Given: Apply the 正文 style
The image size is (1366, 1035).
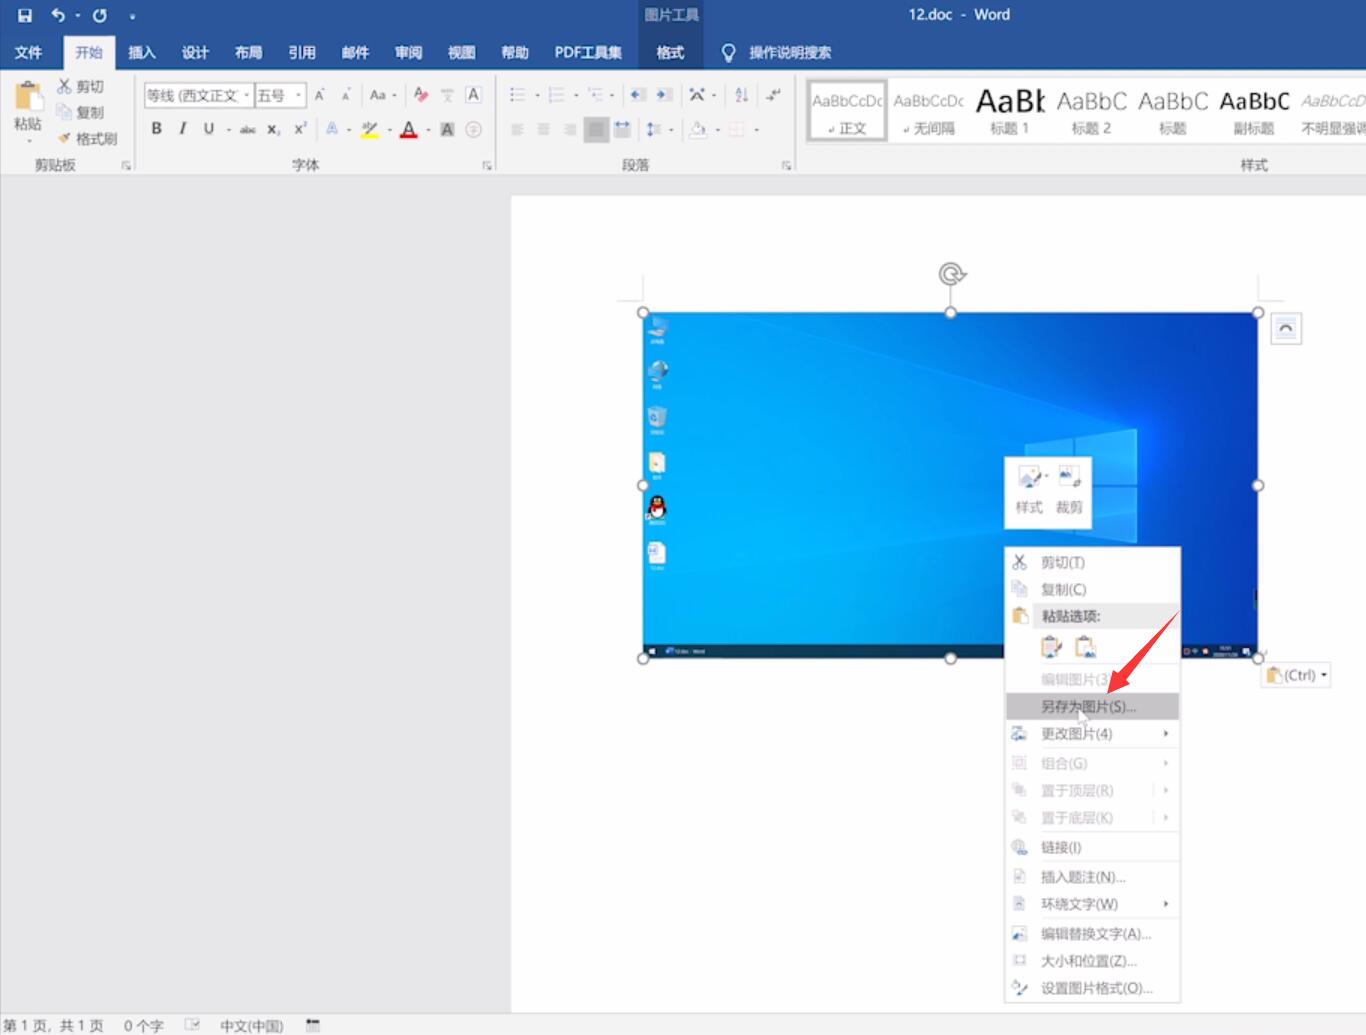Looking at the screenshot, I should [x=847, y=111].
